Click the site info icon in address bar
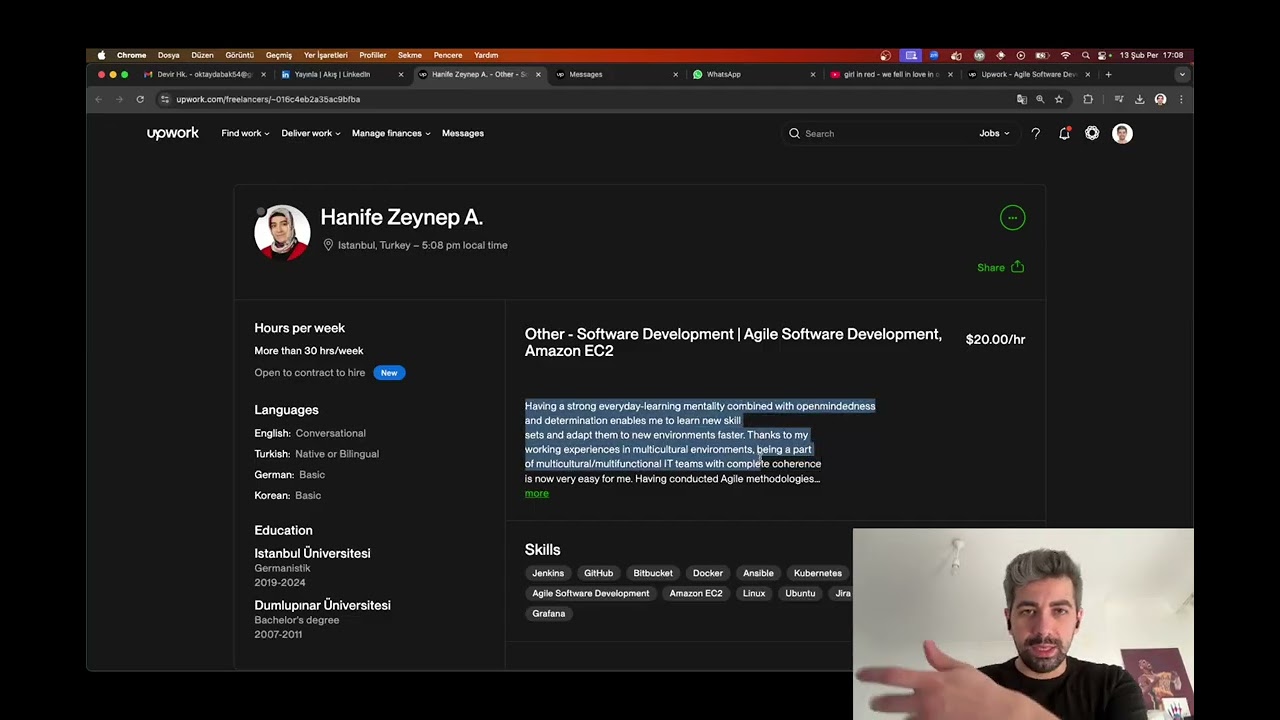The height and width of the screenshot is (720, 1280). pyautogui.click(x=165, y=99)
